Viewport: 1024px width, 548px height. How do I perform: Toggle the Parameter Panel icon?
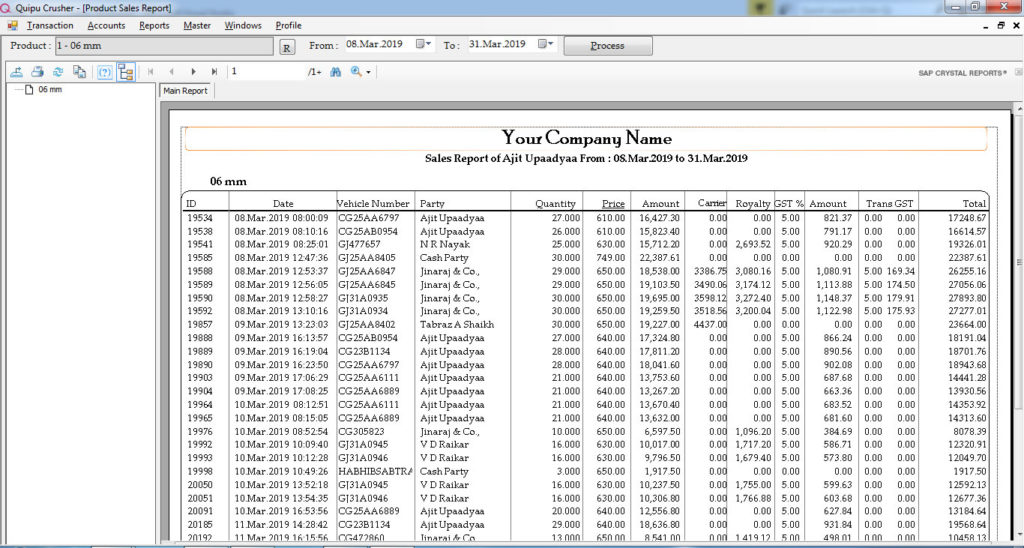pos(104,72)
